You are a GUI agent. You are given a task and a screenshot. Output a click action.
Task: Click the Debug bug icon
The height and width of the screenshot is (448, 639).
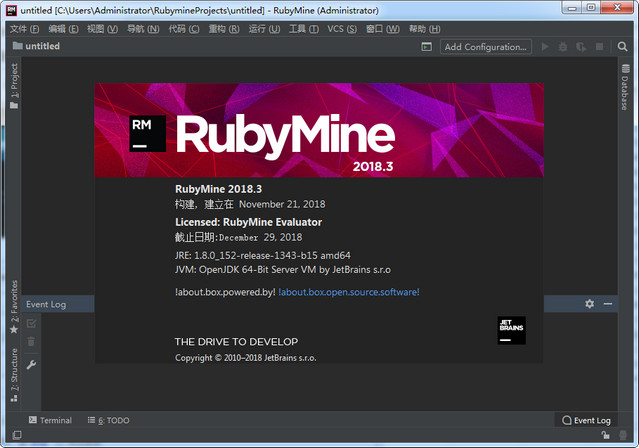click(x=564, y=47)
